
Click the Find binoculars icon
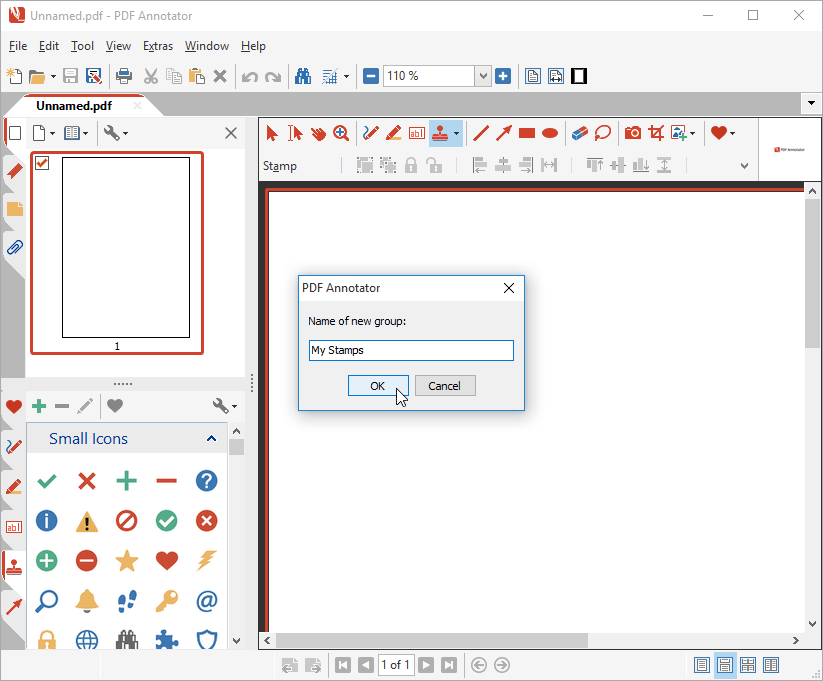click(x=301, y=76)
